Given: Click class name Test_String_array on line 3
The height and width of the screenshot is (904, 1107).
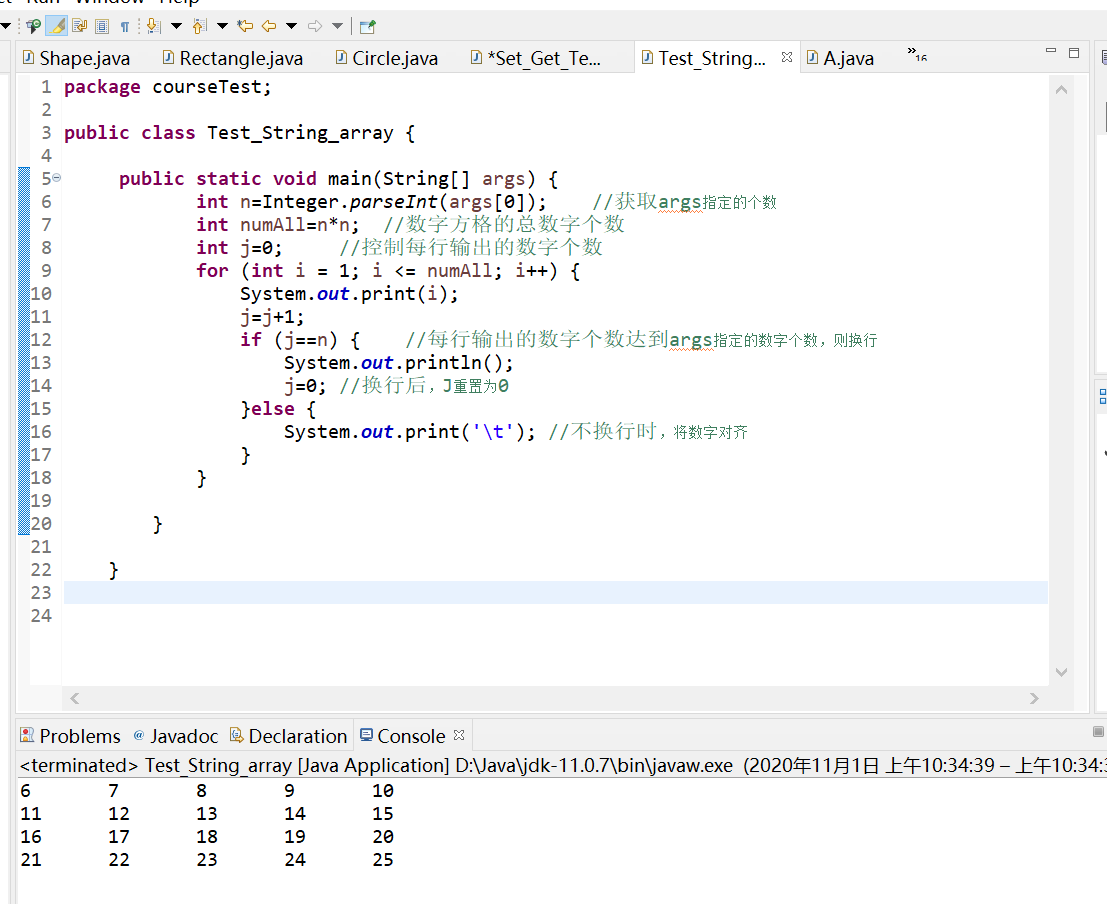Looking at the screenshot, I should tap(300, 133).
